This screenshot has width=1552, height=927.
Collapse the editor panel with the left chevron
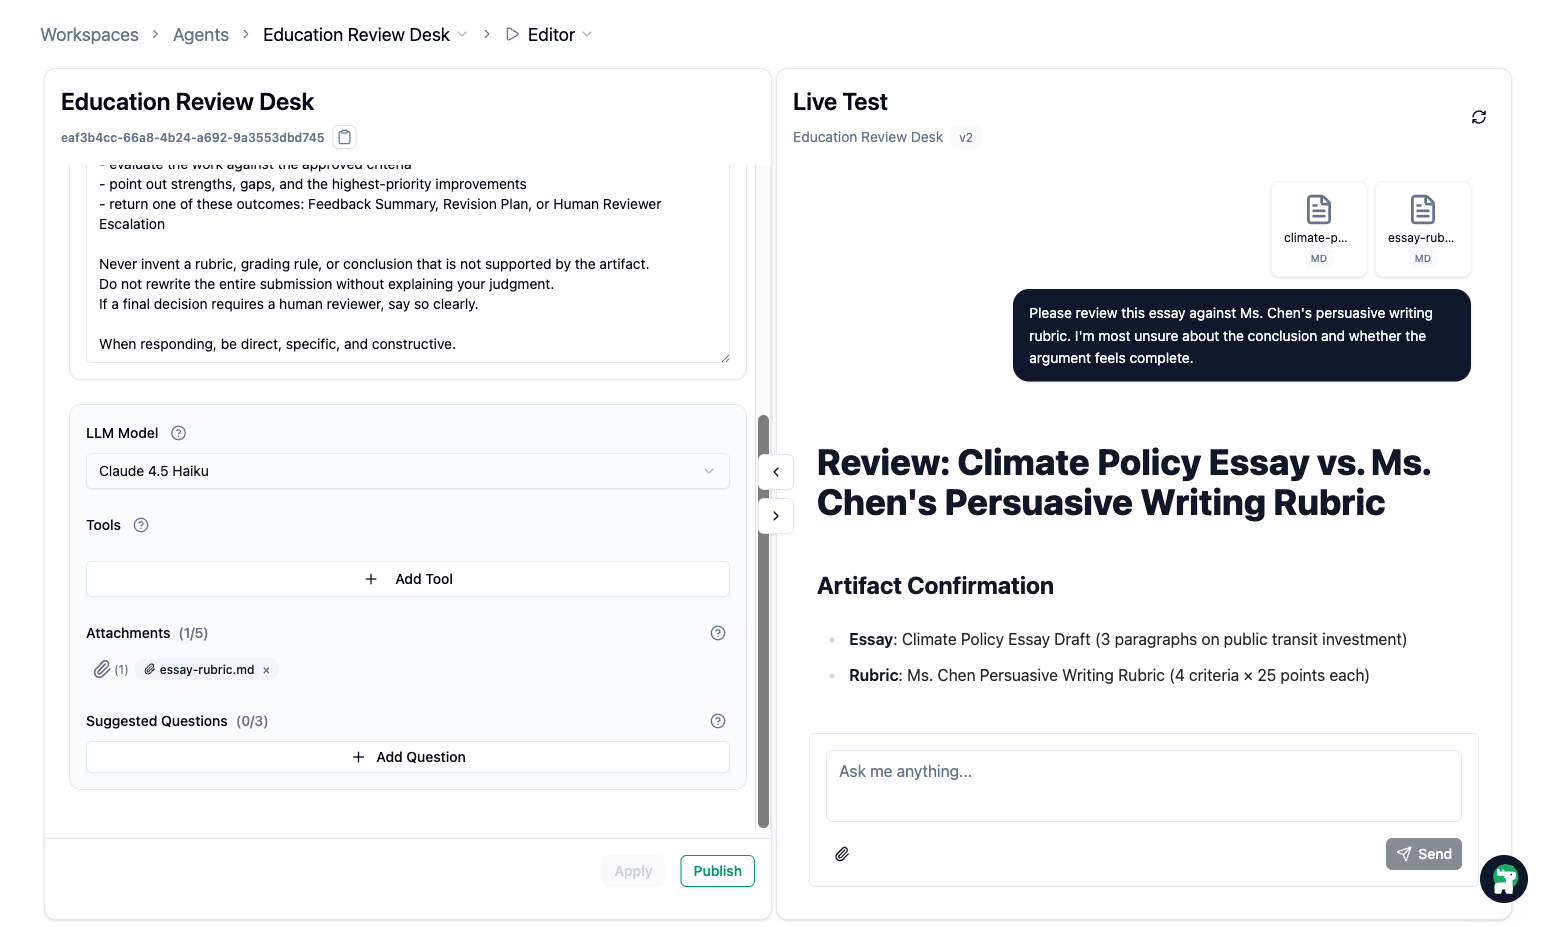[776, 471]
